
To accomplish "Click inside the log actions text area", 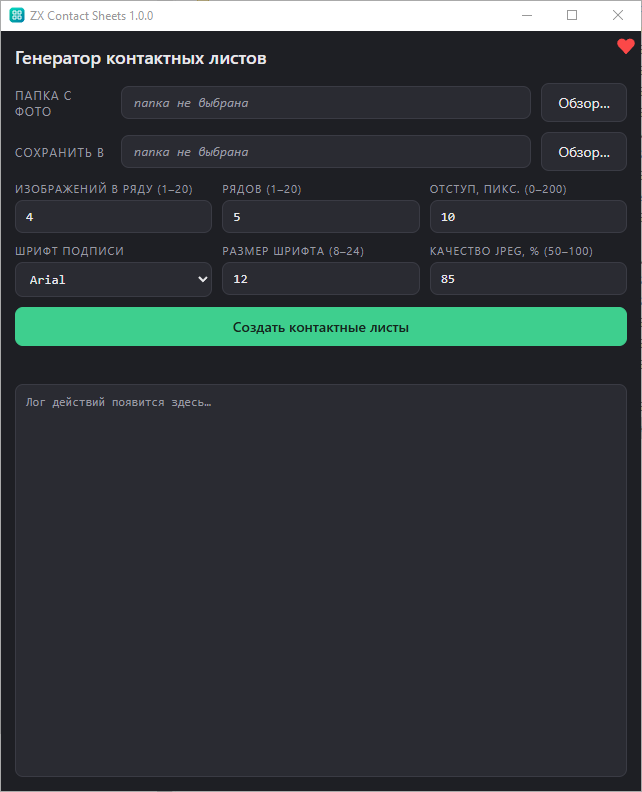I will point(321,580).
